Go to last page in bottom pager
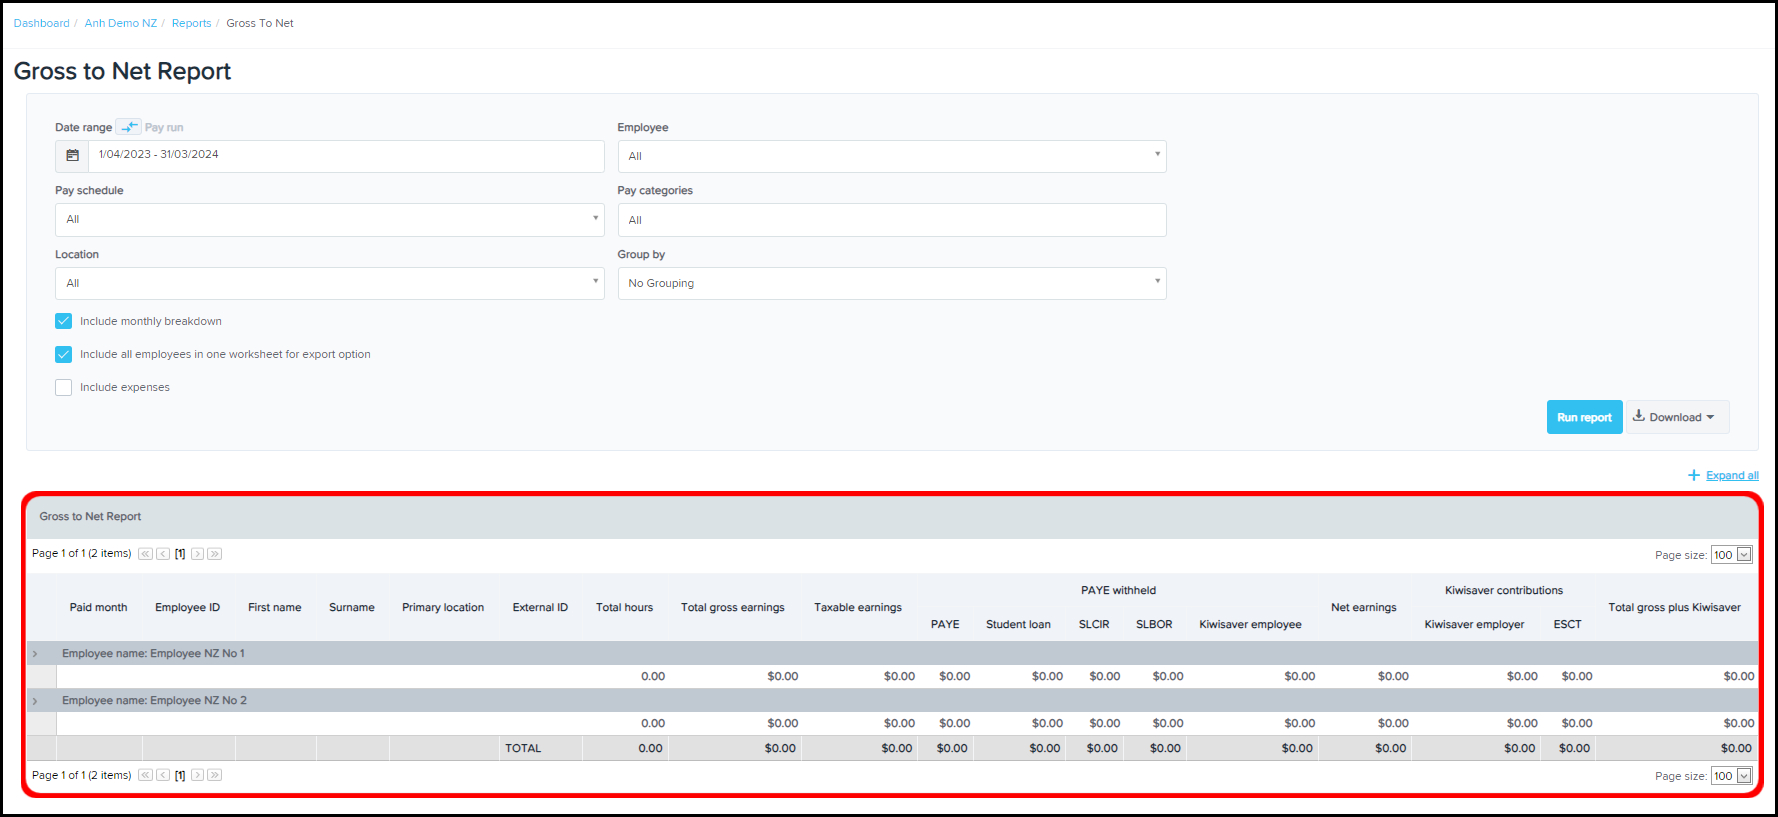1778x817 pixels. (215, 775)
